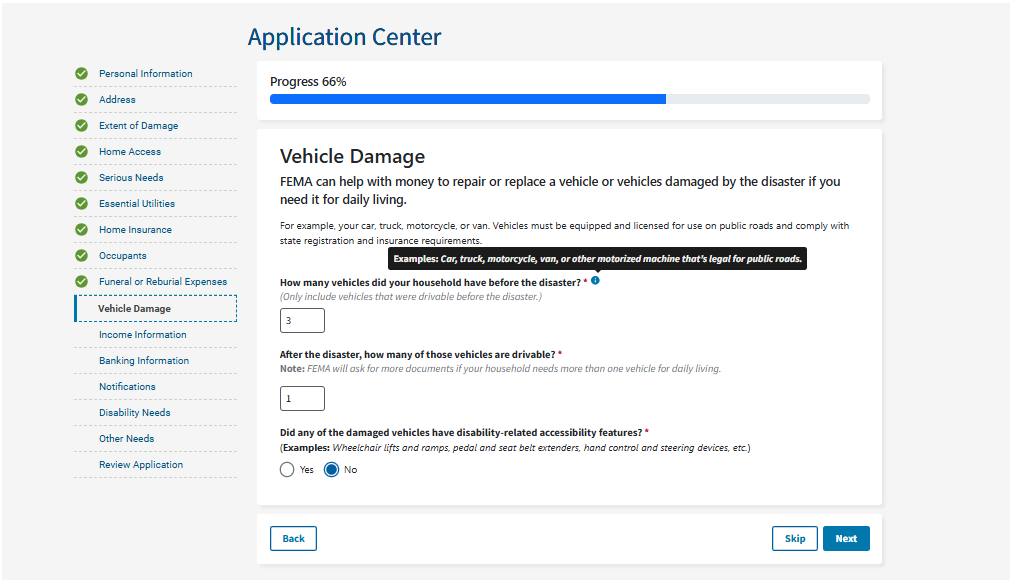
Task: Click Next to continue the application
Action: pyautogui.click(x=846, y=538)
